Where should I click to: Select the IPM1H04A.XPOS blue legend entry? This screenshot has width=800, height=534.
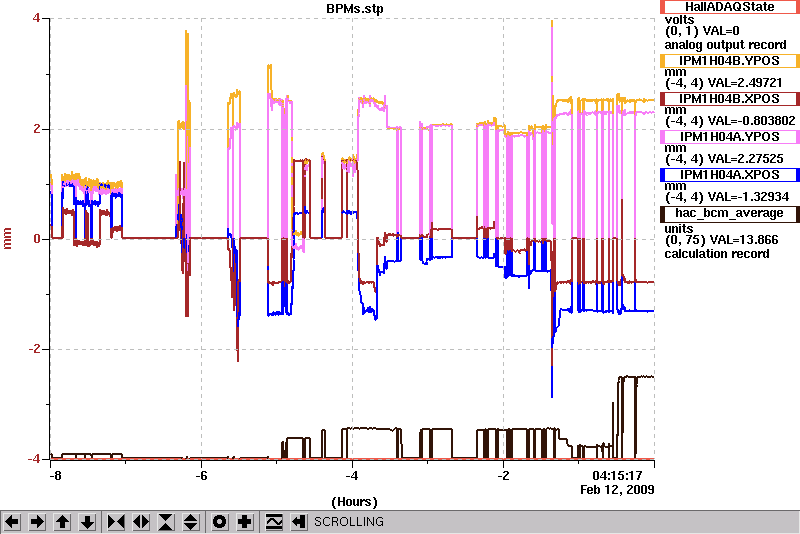[730, 175]
